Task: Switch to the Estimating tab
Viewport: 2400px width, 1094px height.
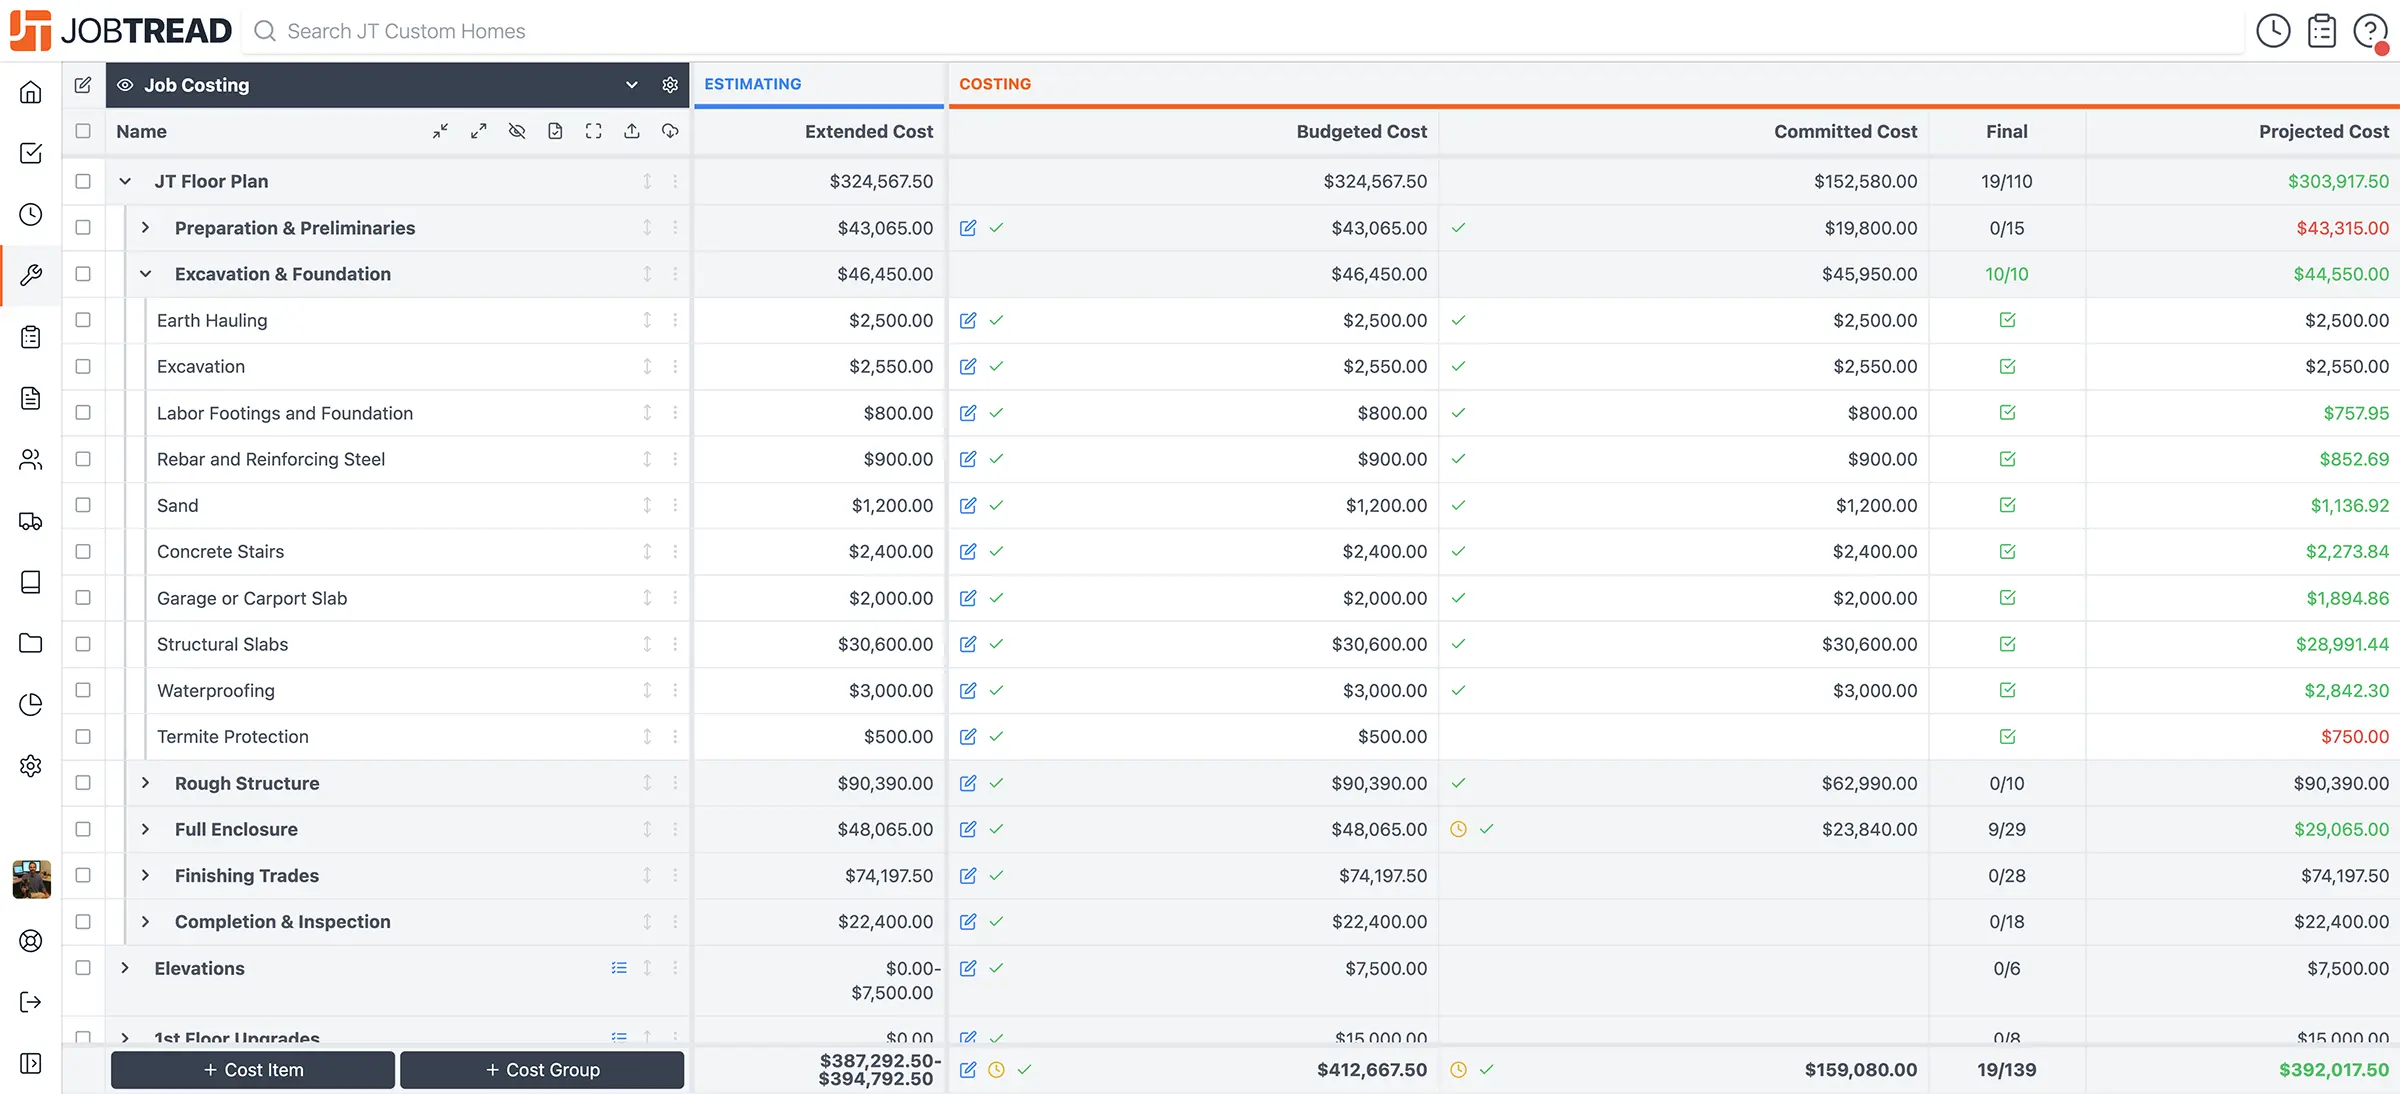Action: [x=753, y=84]
